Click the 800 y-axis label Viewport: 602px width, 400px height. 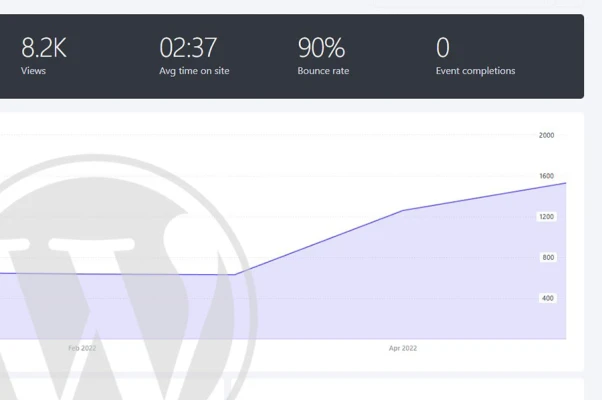(548, 257)
